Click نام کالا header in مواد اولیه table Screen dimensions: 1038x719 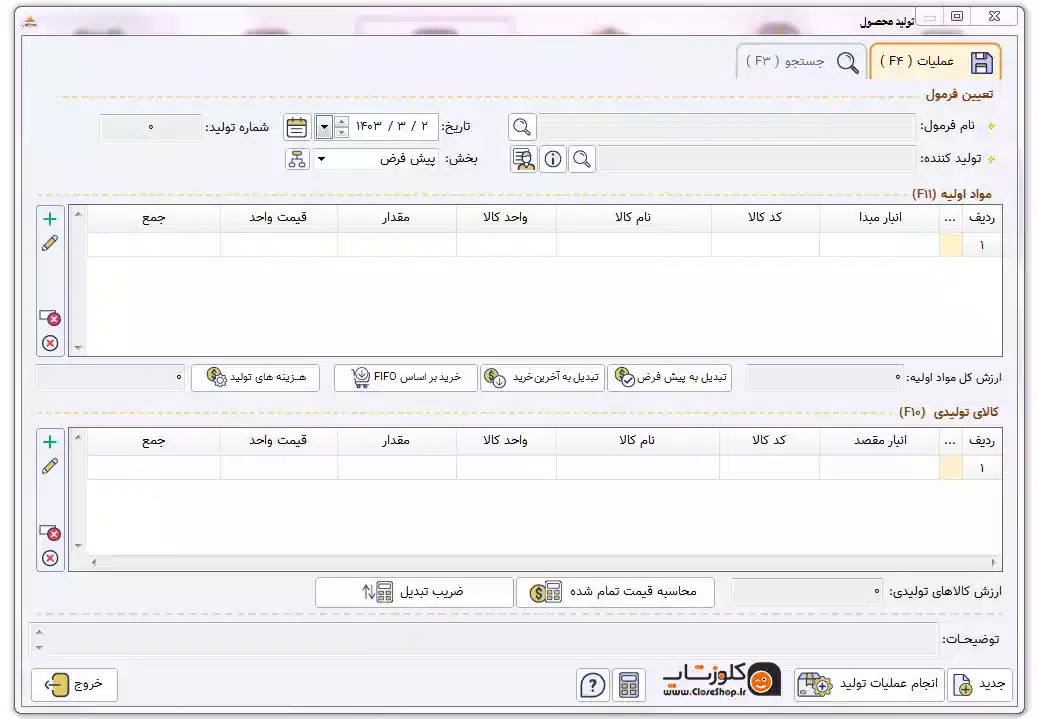pyautogui.click(x=634, y=217)
